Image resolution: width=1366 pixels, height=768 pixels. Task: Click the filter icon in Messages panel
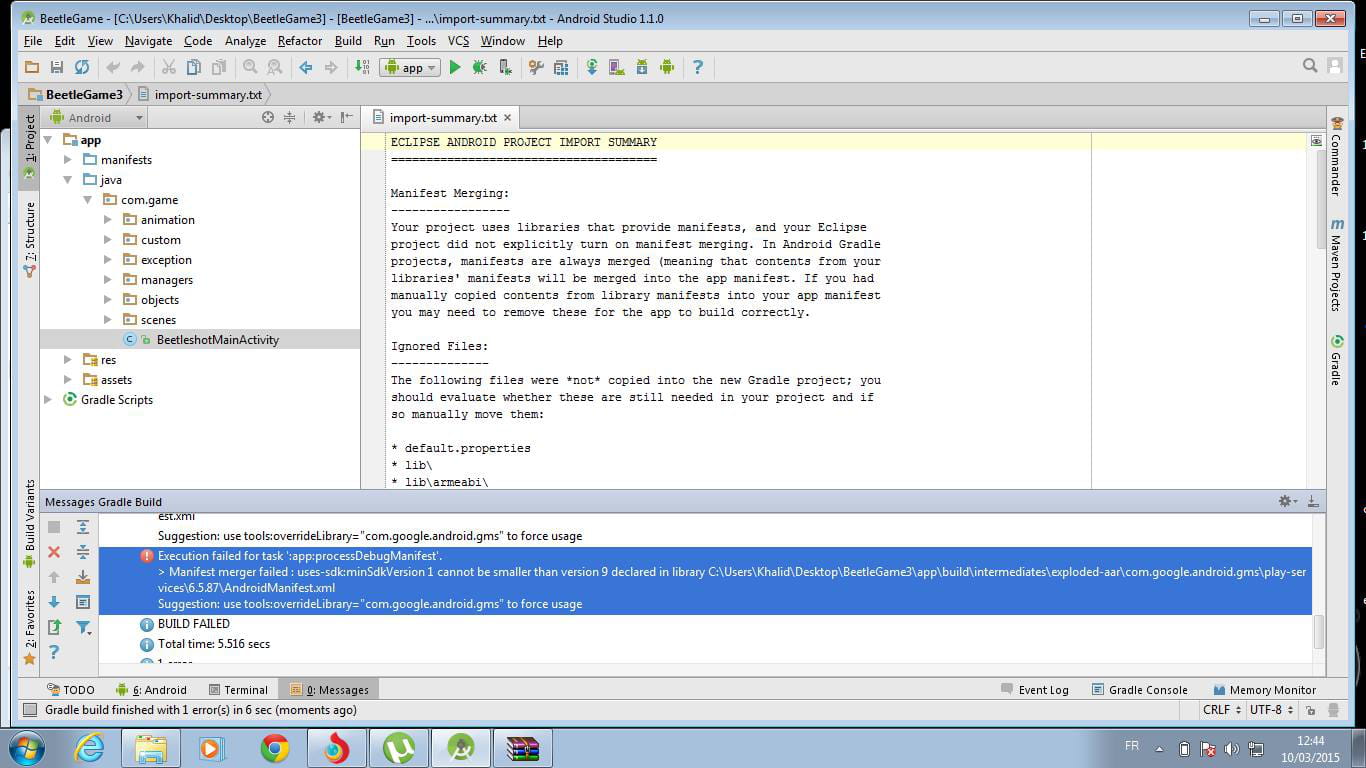coord(83,628)
